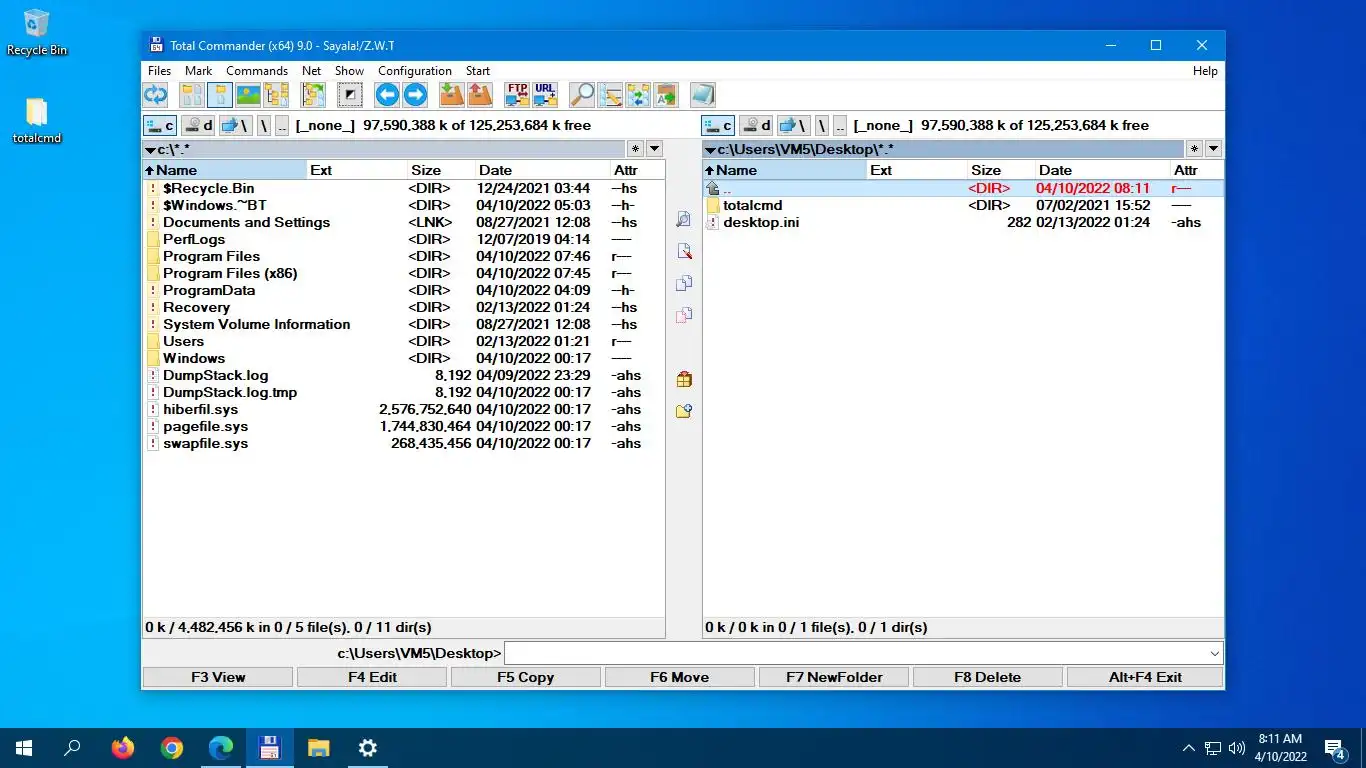Select drive c in the right panel
The height and width of the screenshot is (768, 1366).
click(718, 125)
